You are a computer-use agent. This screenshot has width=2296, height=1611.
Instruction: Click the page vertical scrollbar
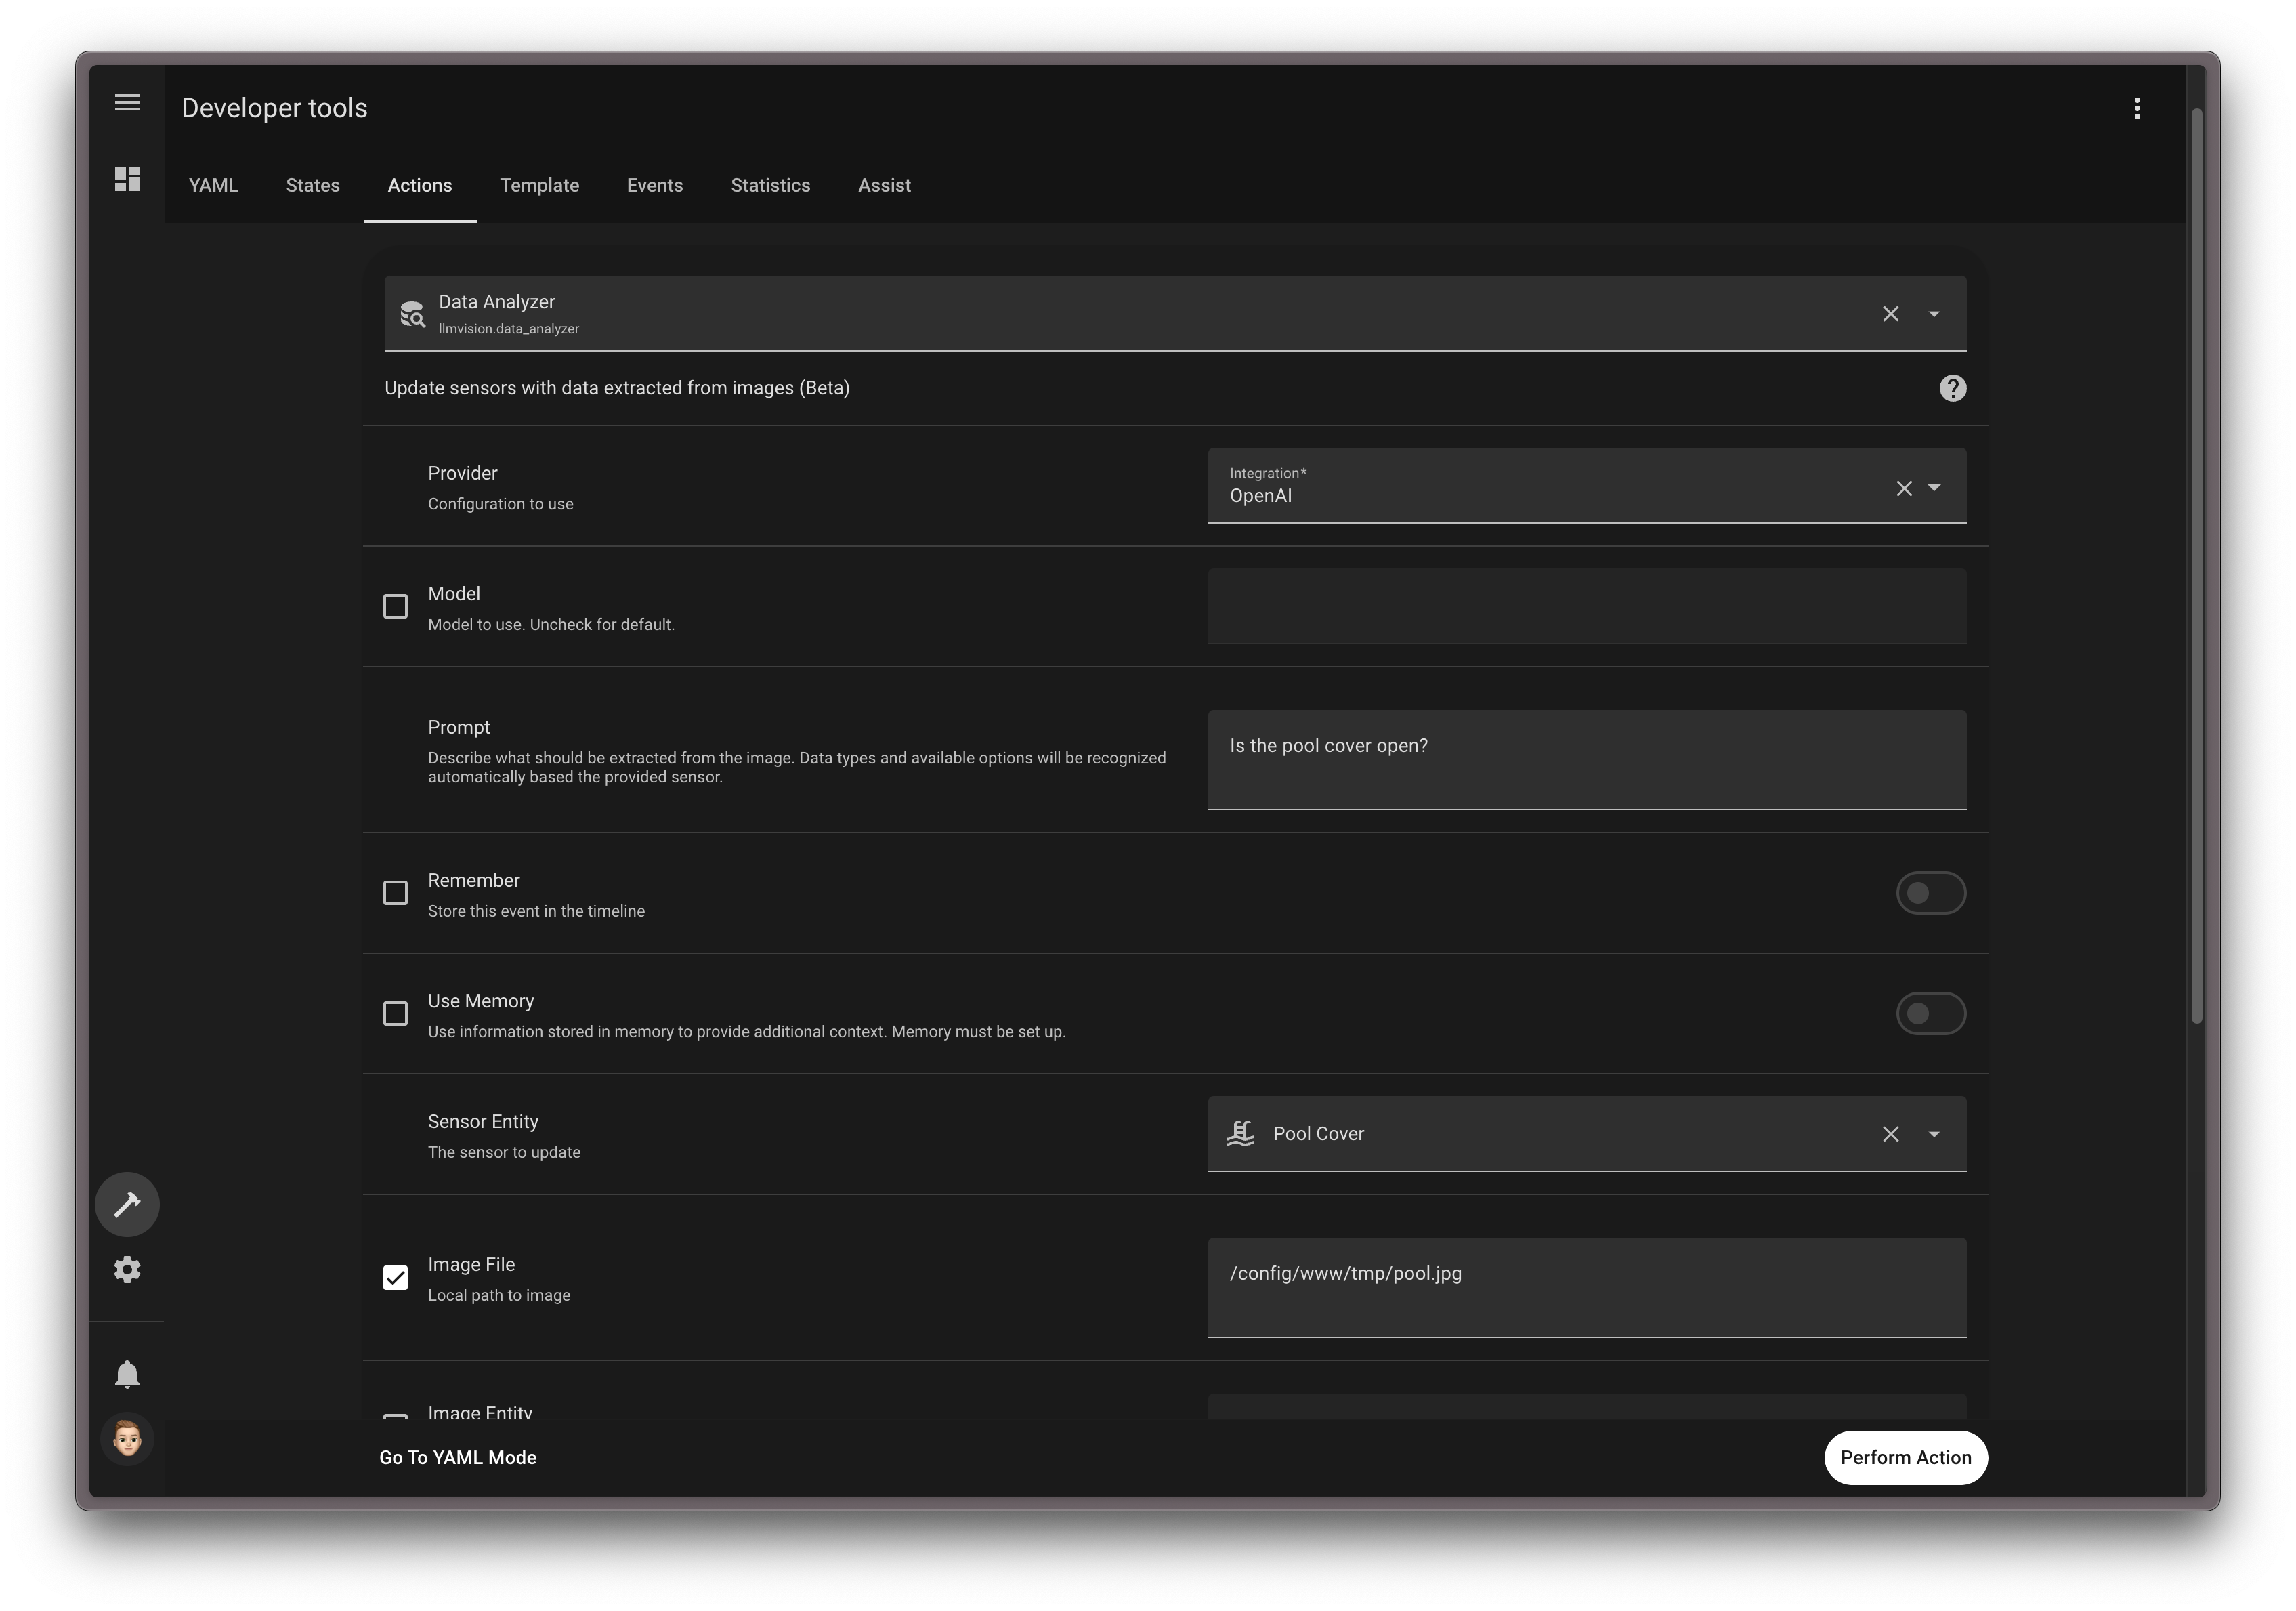(2196, 565)
